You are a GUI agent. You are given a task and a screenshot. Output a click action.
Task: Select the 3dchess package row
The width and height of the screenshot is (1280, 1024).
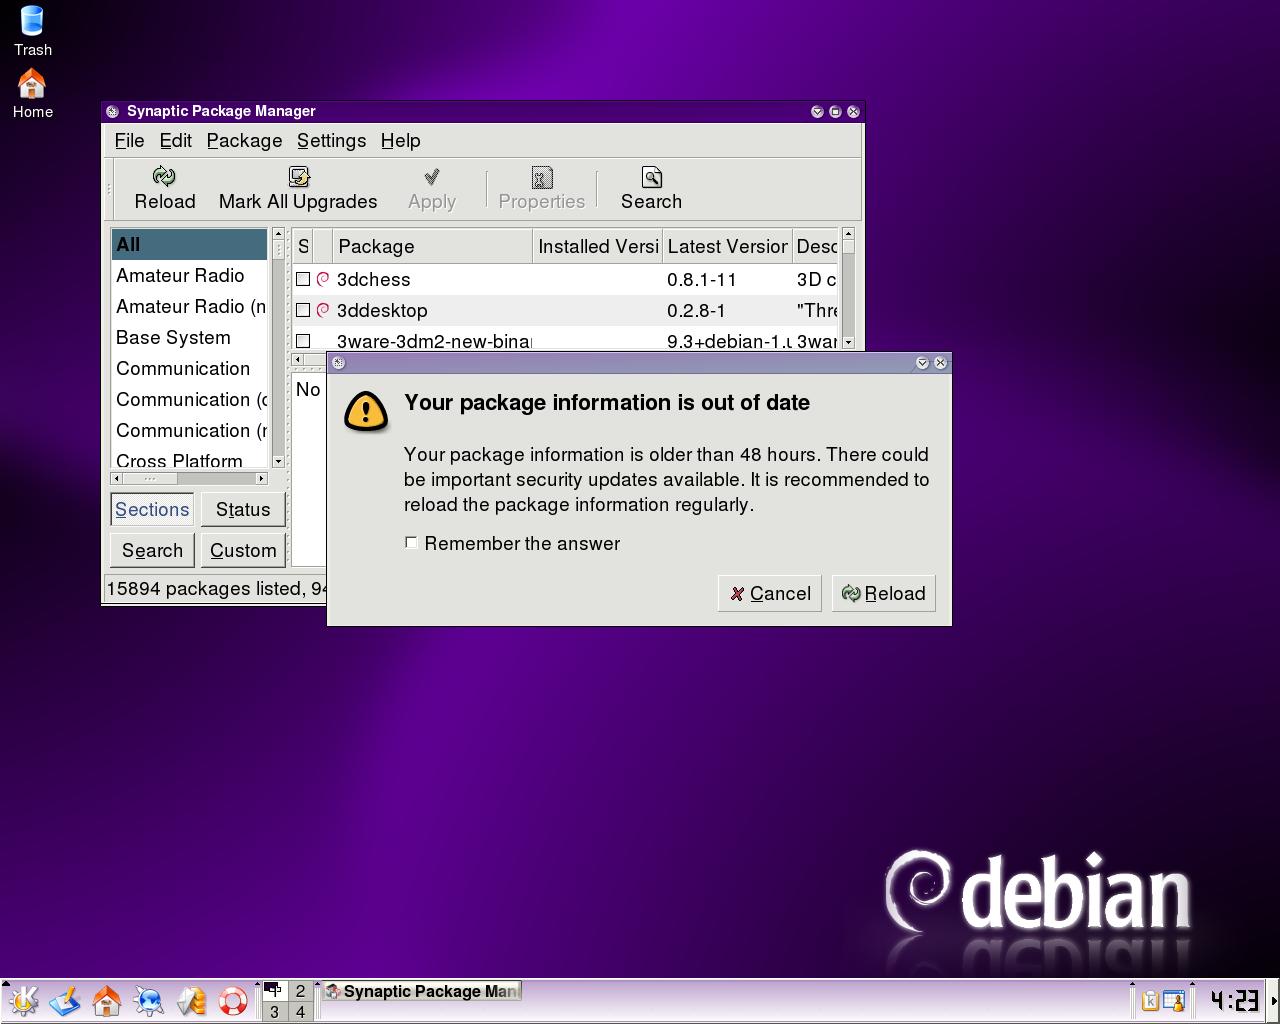[x=565, y=279]
